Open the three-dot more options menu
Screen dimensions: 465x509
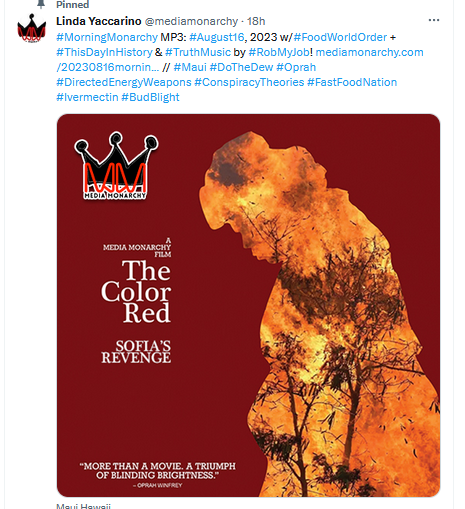[x=433, y=21]
